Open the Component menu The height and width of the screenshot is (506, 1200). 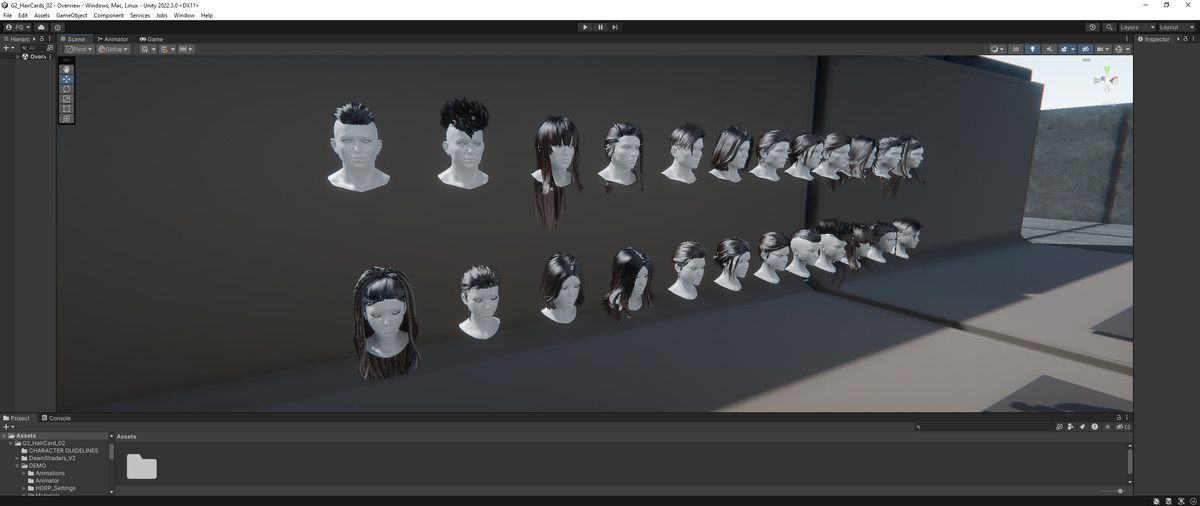click(109, 15)
